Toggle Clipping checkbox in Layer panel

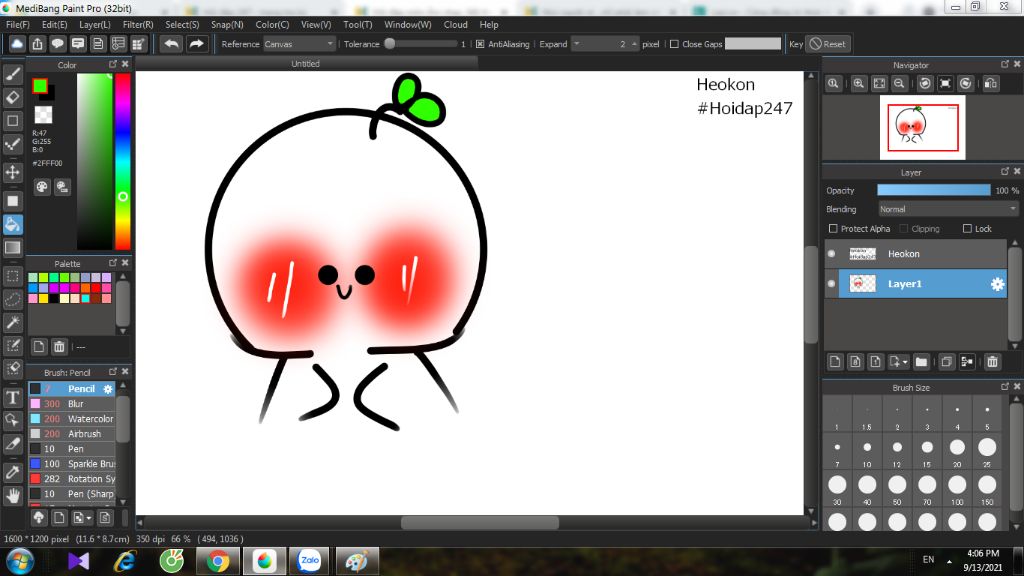[x=904, y=229]
